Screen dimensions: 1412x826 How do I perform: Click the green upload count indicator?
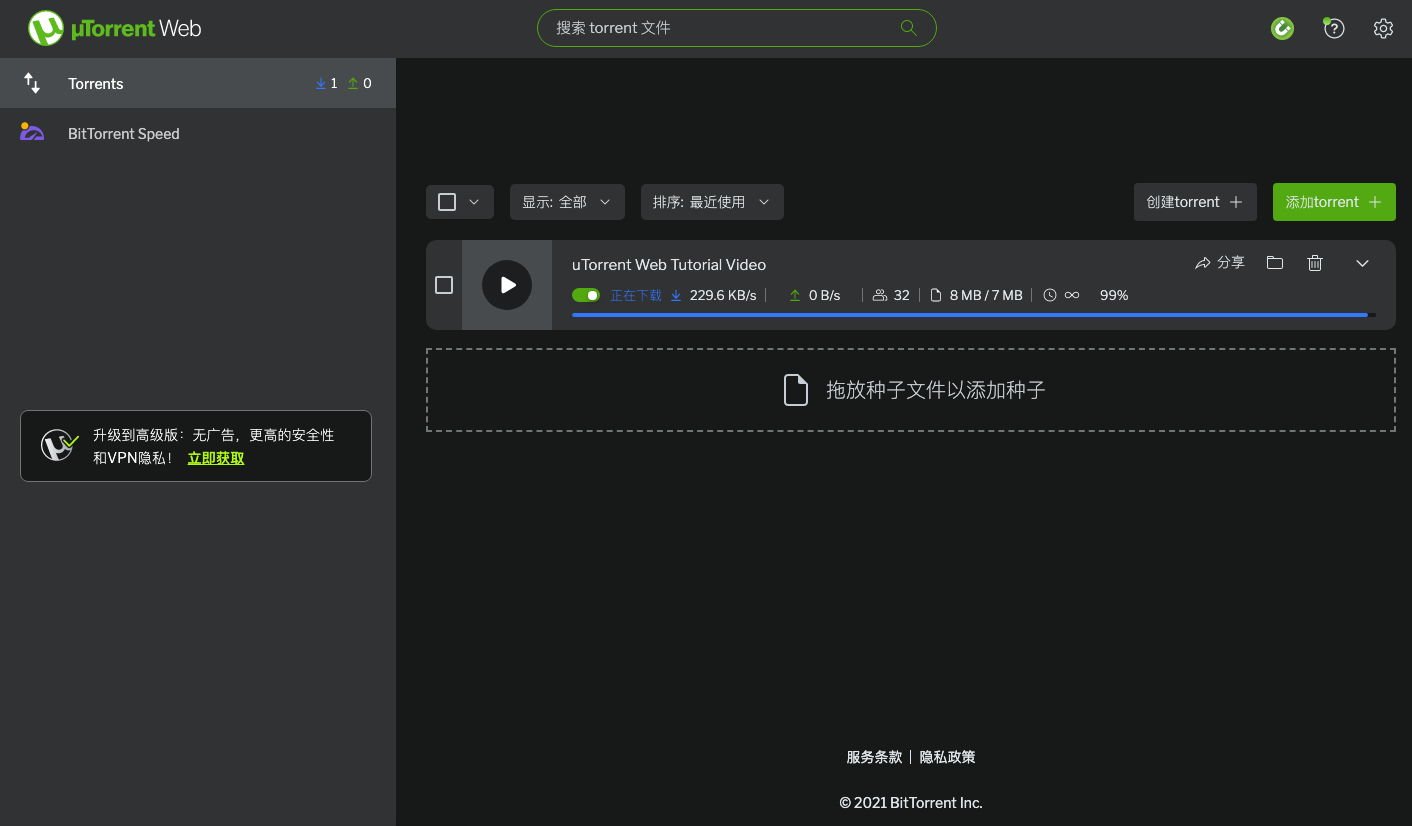(x=359, y=83)
